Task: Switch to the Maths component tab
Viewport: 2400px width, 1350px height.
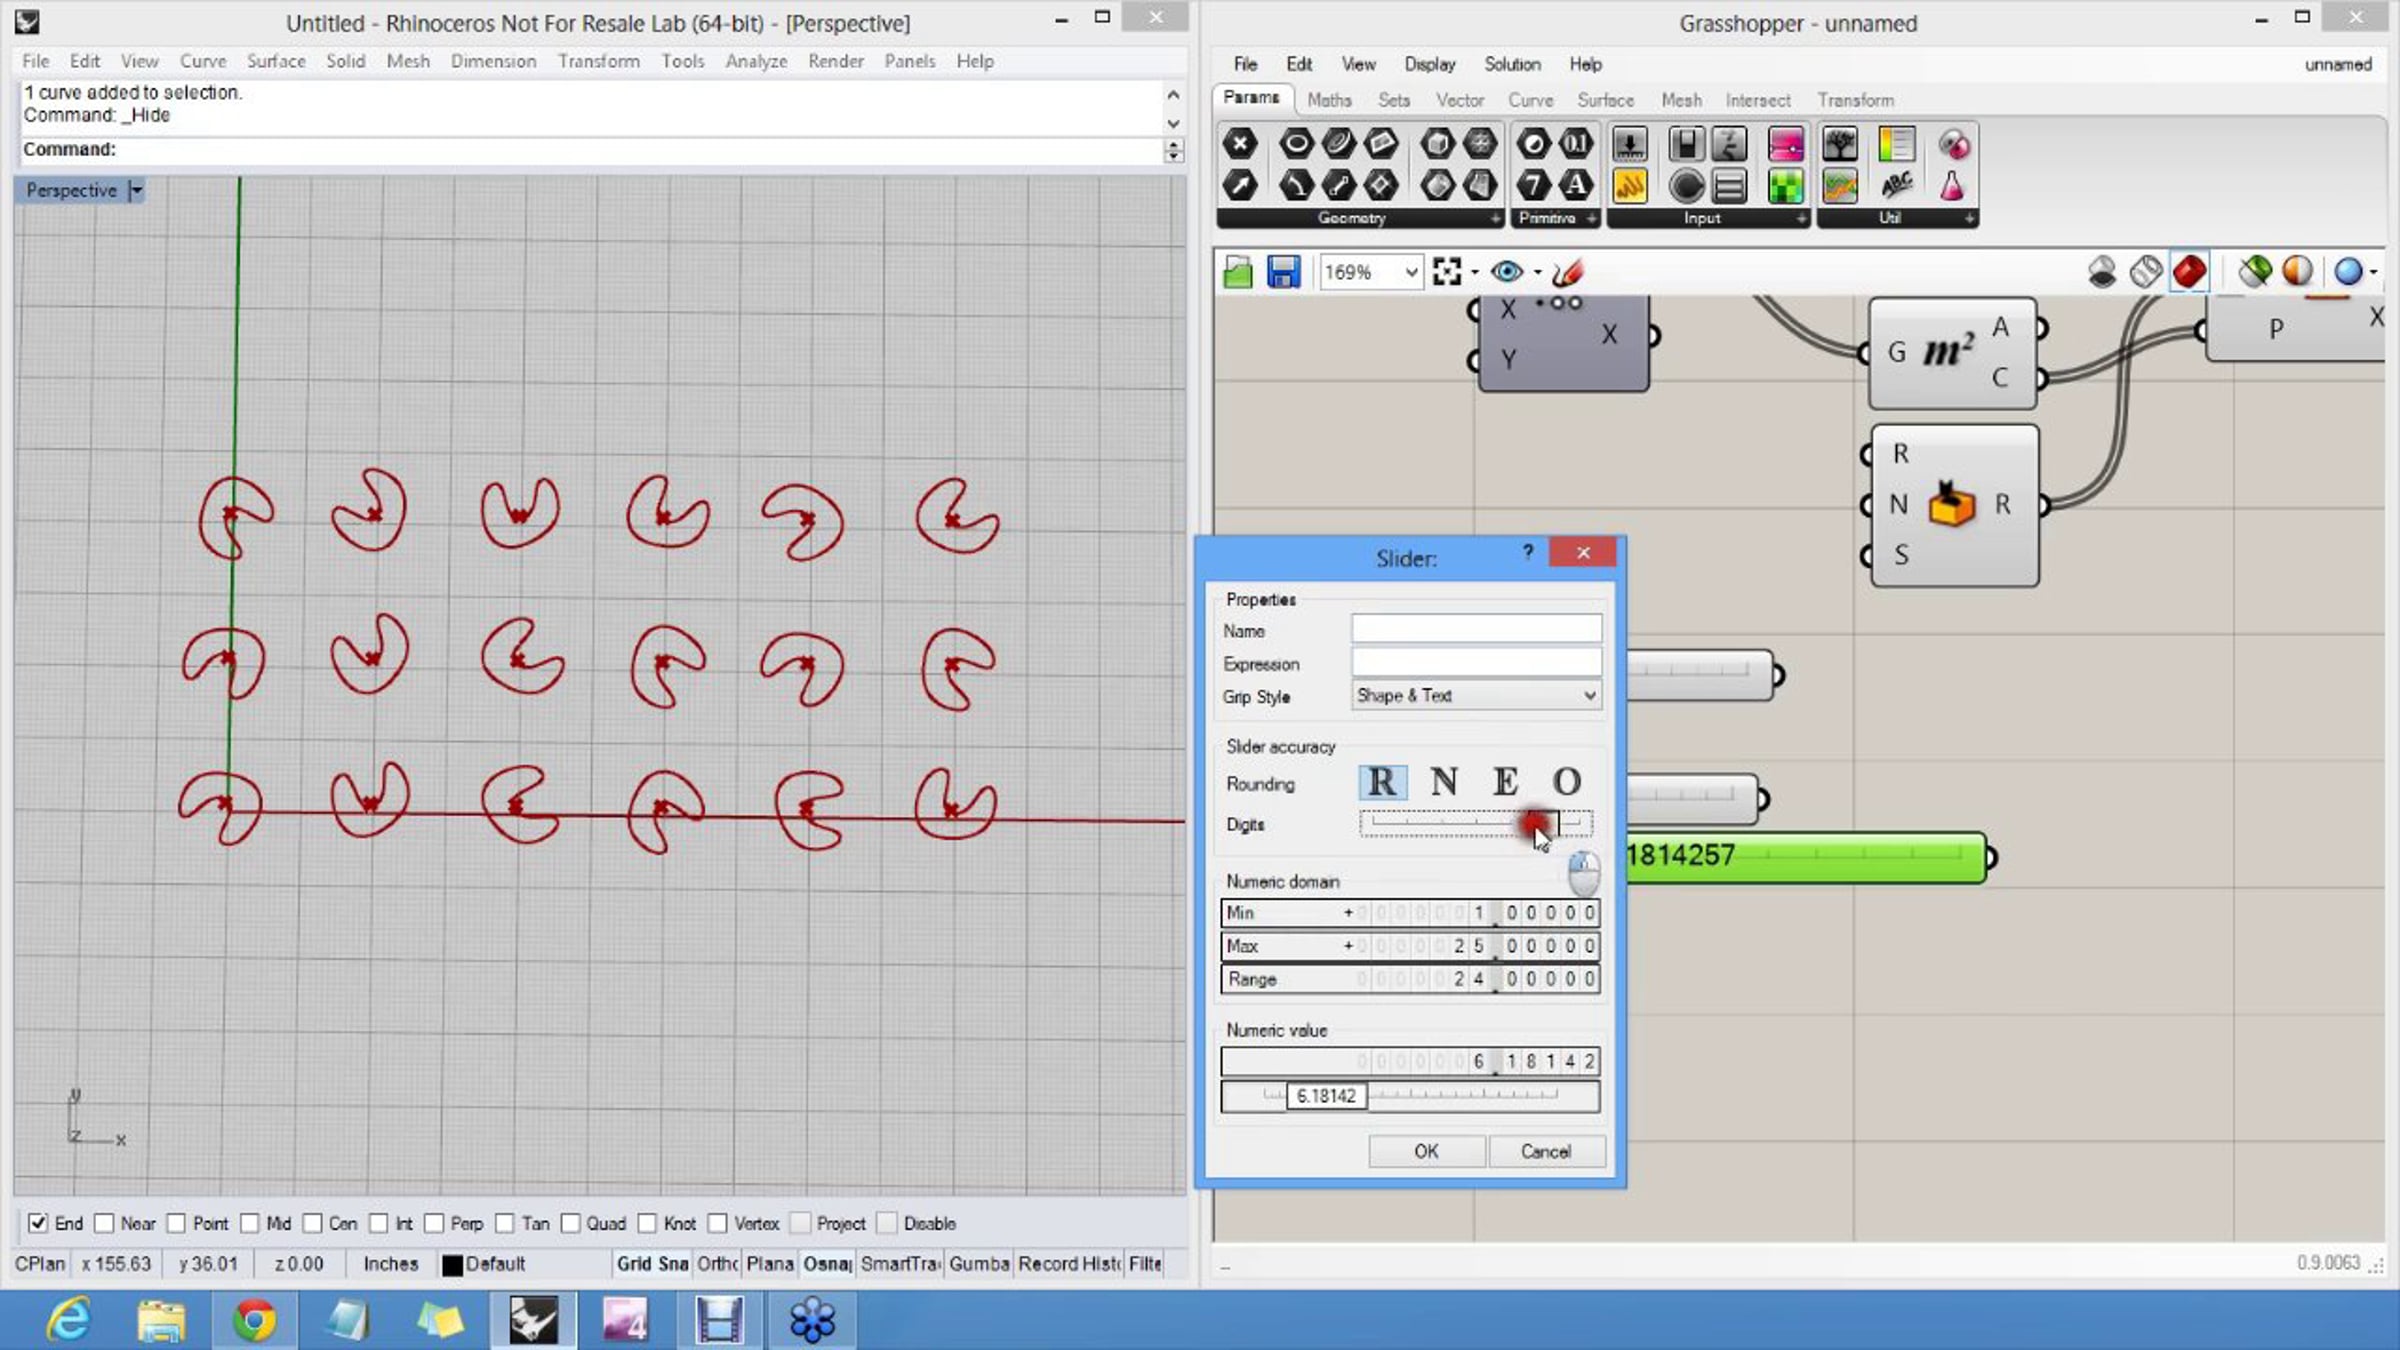Action: point(1329,100)
